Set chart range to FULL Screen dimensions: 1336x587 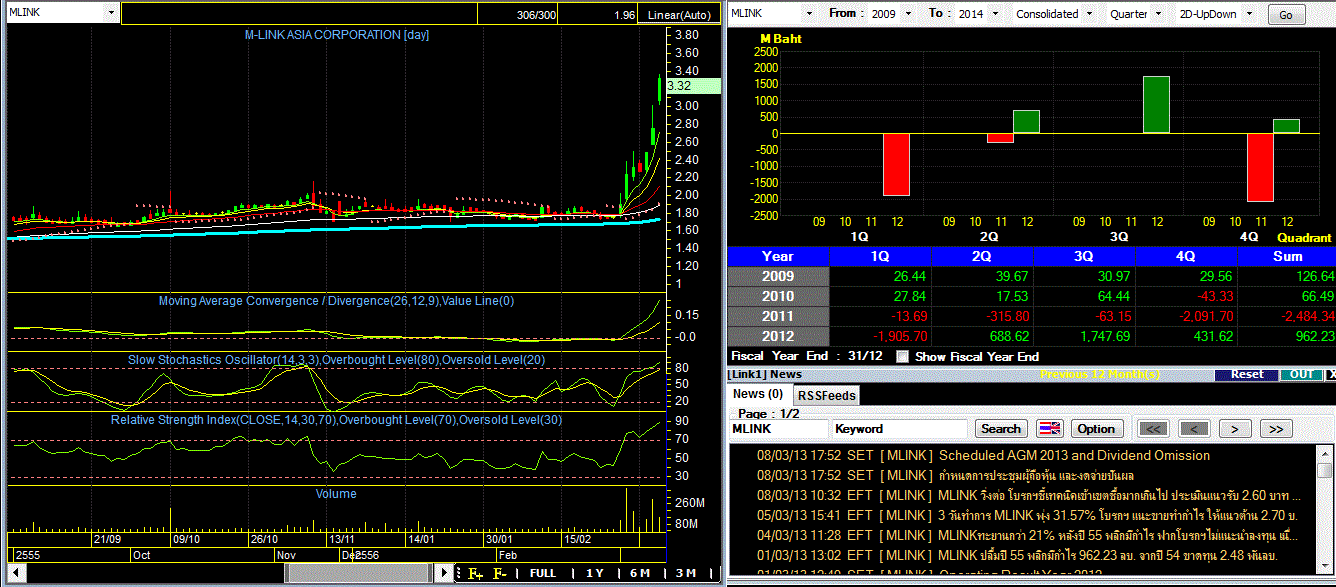click(x=543, y=573)
